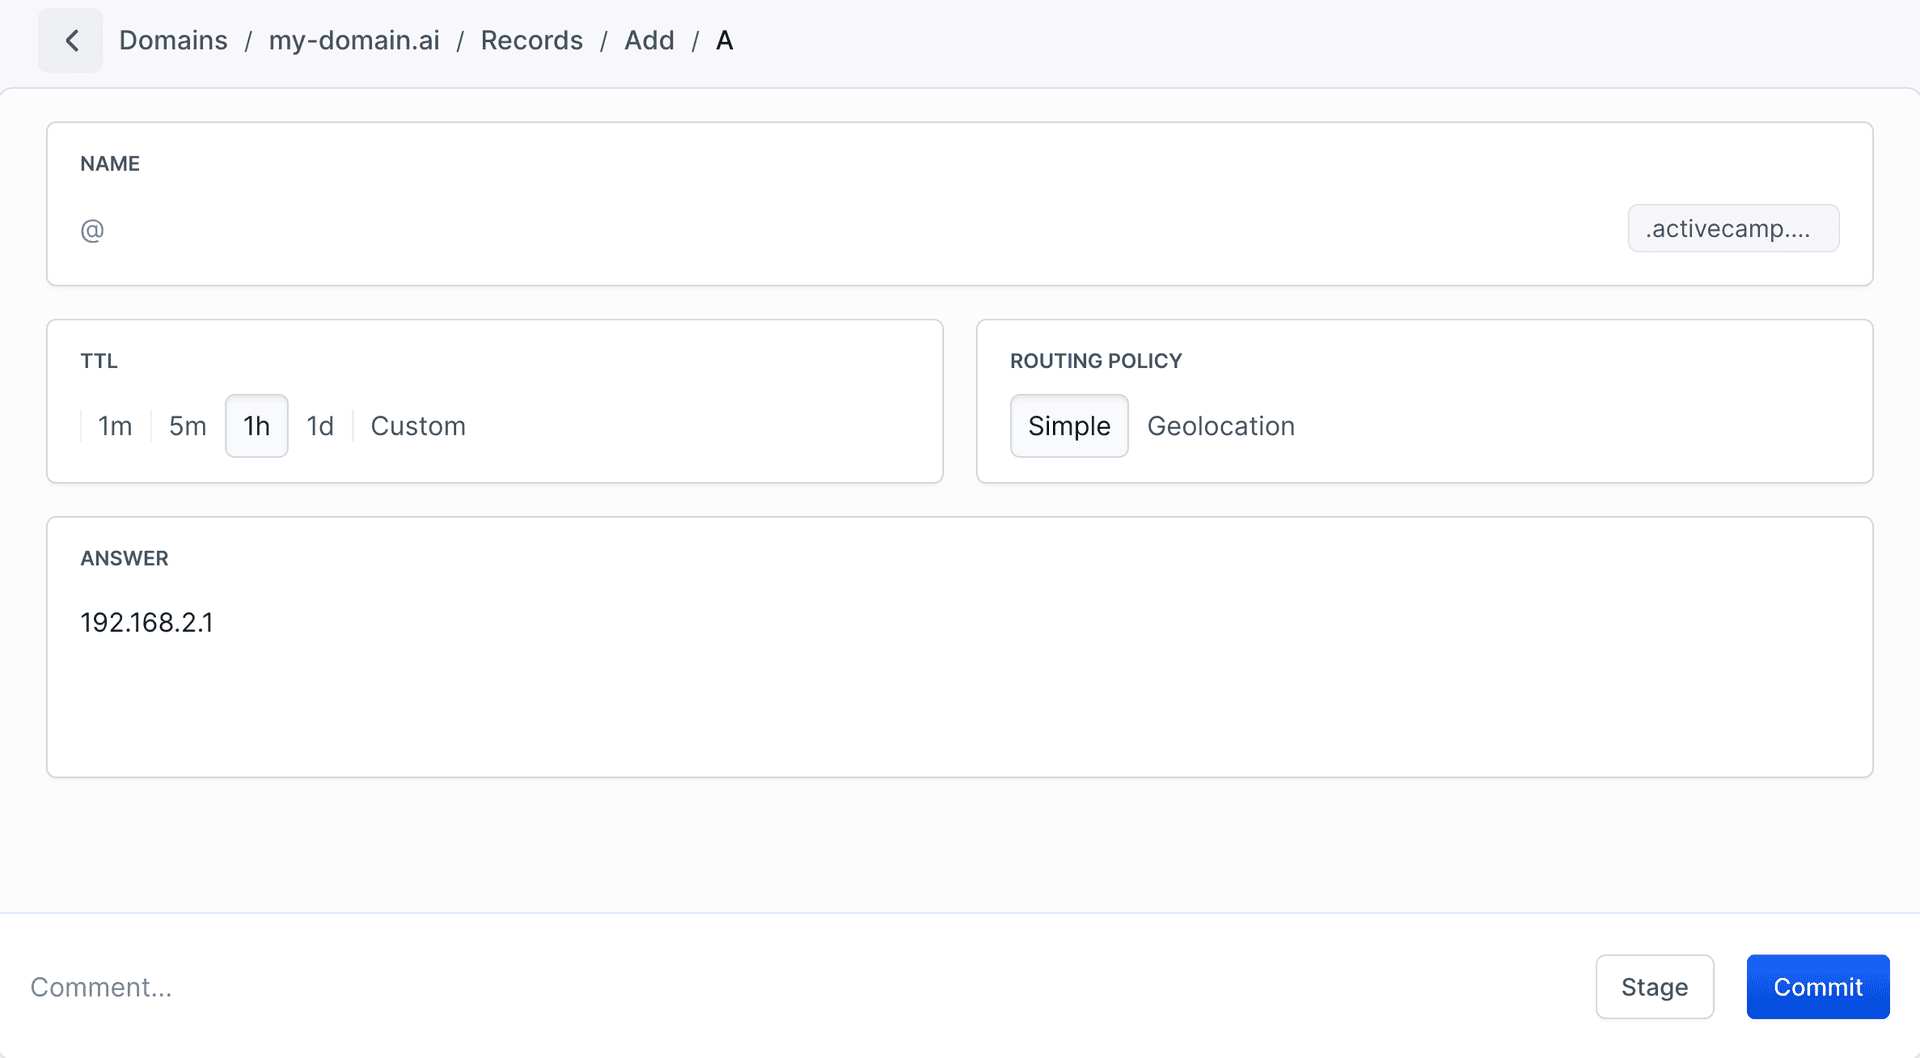Screen dimensions: 1920x1058
Task: Switch routing policy to Geolocation
Action: [x=1220, y=426]
